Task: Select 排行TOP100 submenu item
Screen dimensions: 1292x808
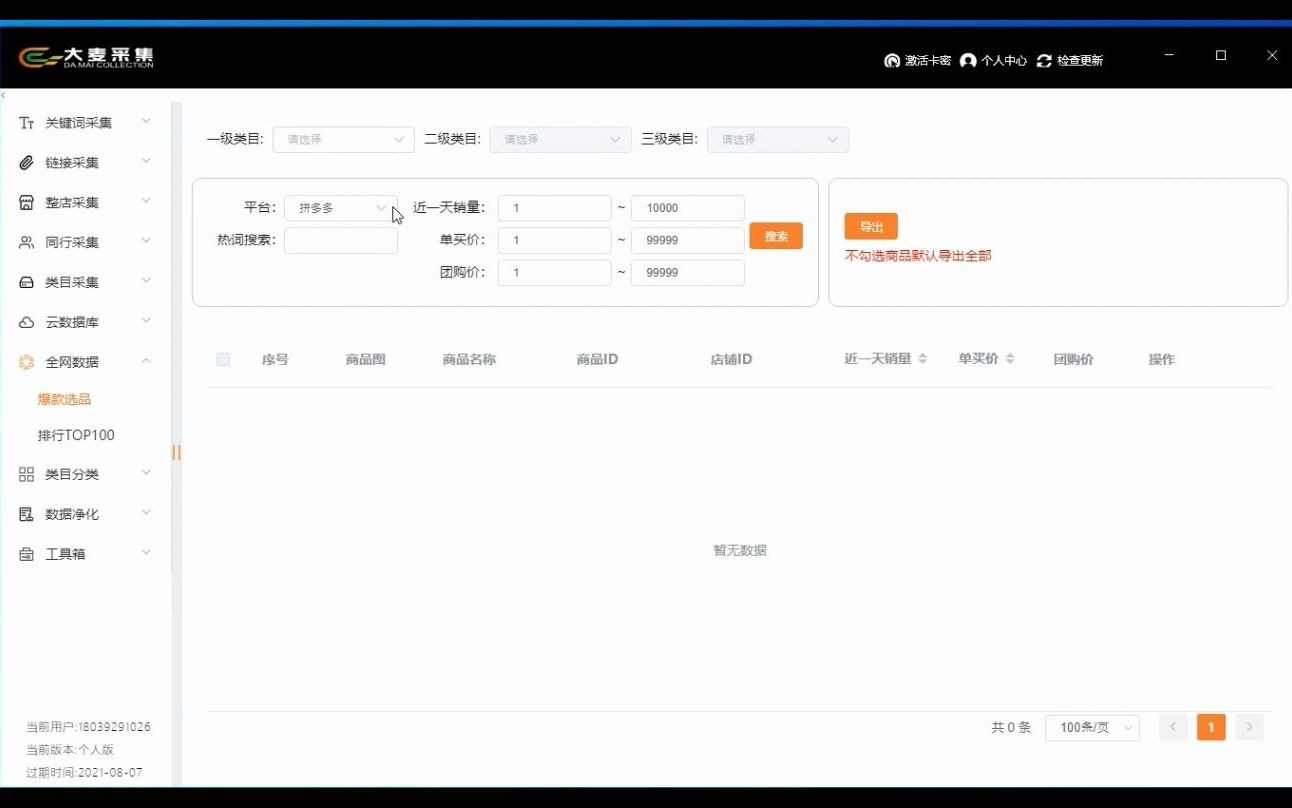Action: tap(76, 435)
